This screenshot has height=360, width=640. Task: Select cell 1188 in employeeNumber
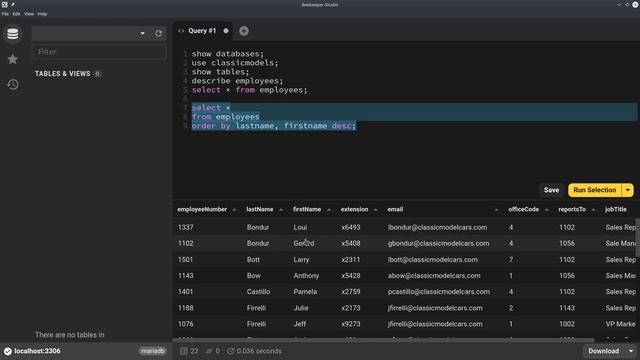click(x=186, y=308)
